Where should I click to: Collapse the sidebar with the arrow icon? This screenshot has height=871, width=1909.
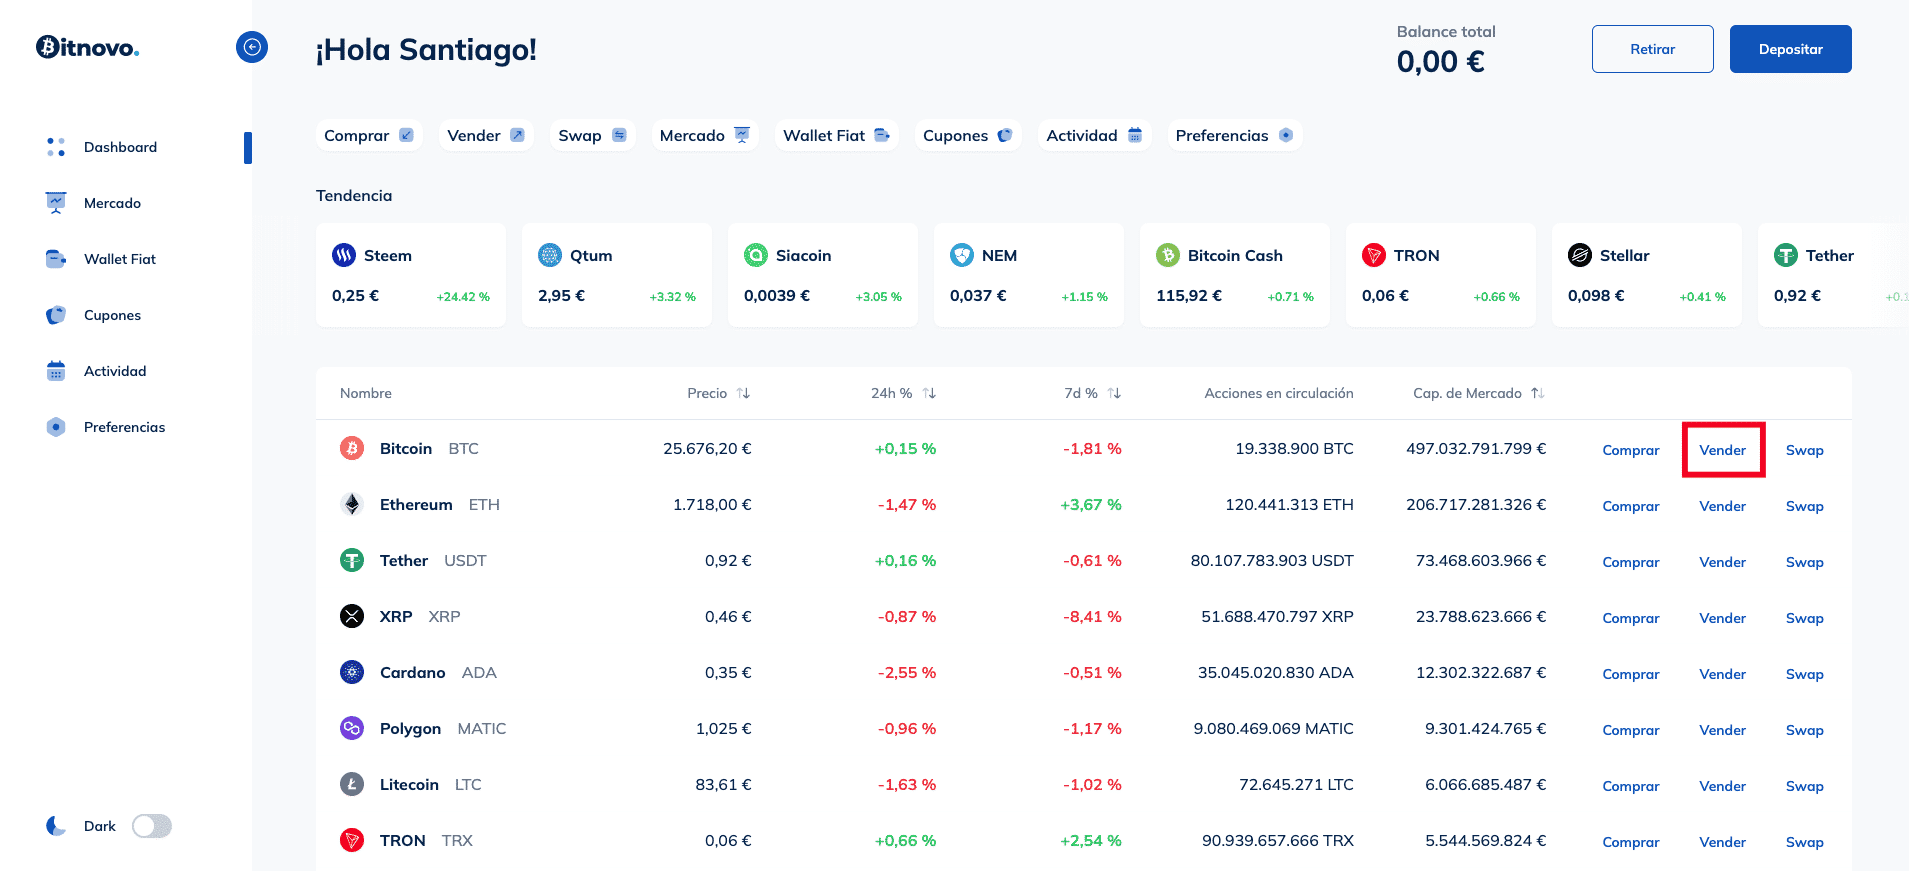pyautogui.click(x=252, y=47)
